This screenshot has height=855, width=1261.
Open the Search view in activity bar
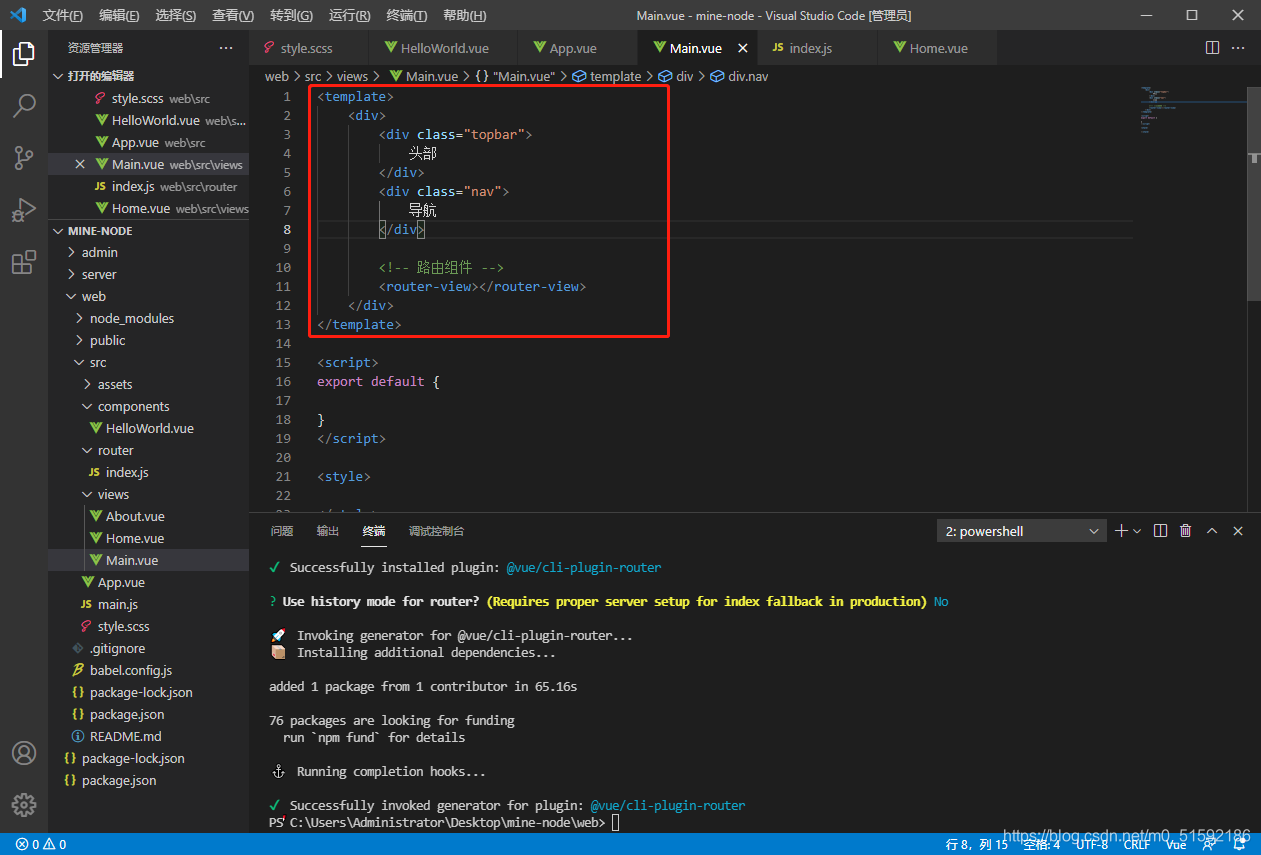click(24, 105)
